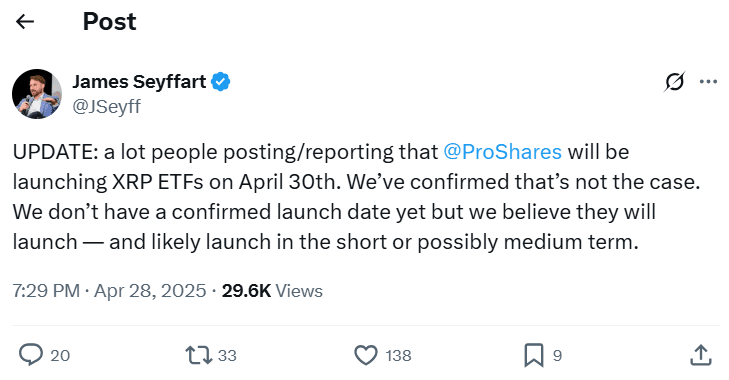Screen dimensions: 729x380
Task: Click the repost count 33
Action: [227, 355]
